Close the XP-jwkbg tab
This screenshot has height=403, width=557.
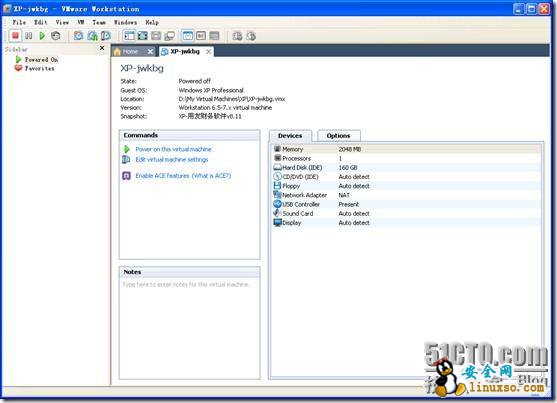209,52
